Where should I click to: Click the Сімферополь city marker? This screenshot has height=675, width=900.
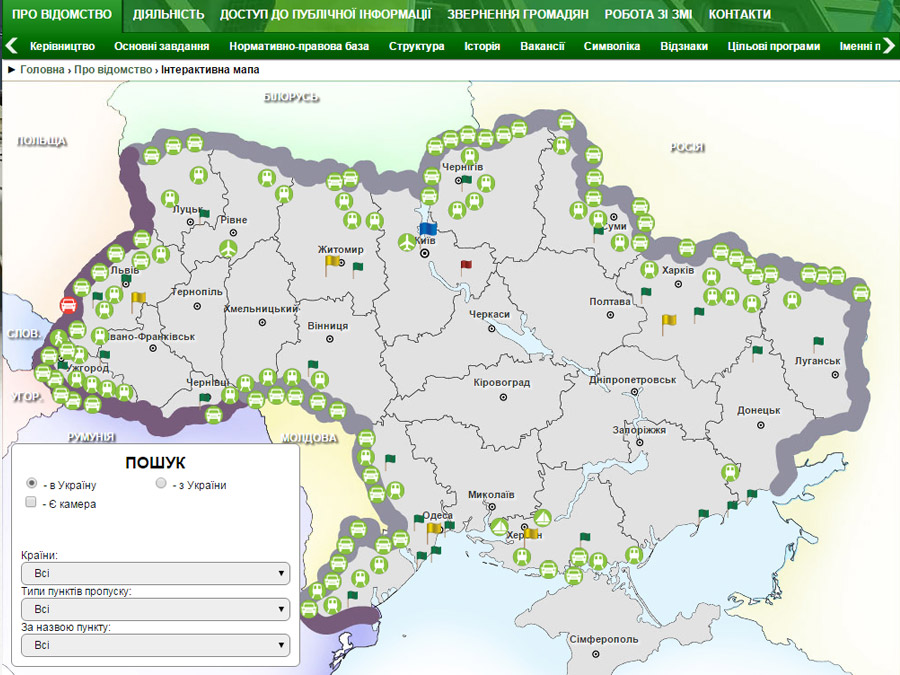click(x=596, y=654)
